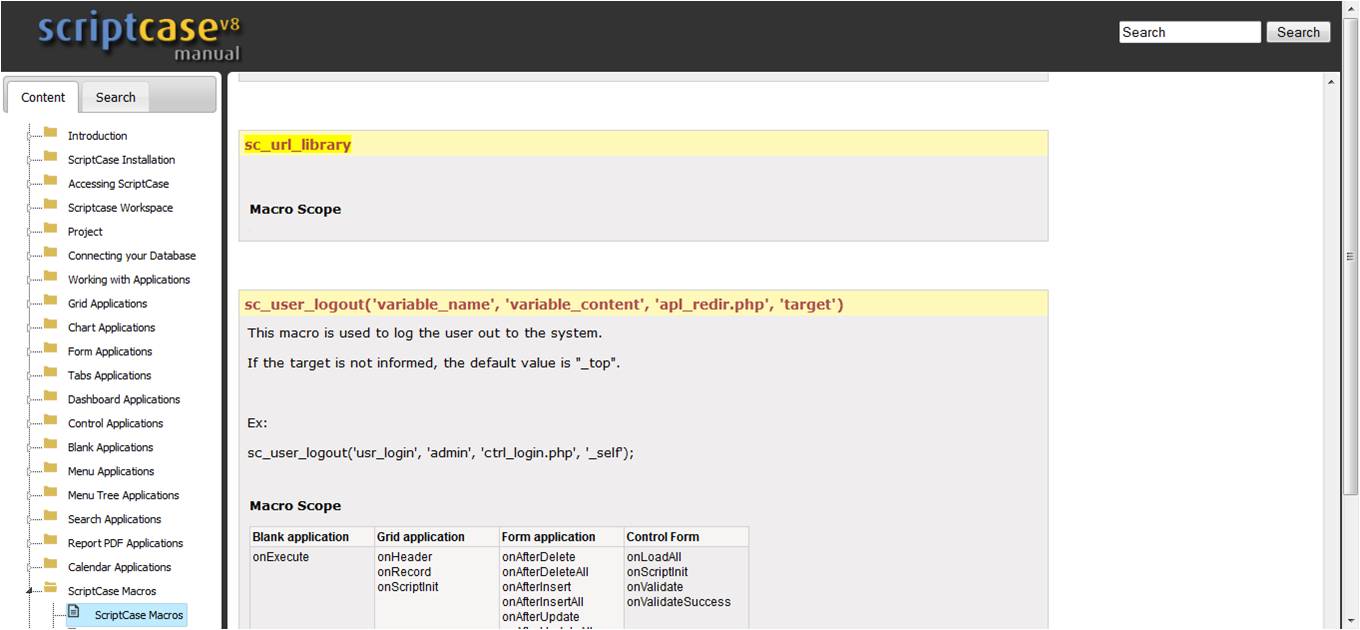Select the Content tab in sidebar
The height and width of the screenshot is (630, 1360).
[43, 97]
